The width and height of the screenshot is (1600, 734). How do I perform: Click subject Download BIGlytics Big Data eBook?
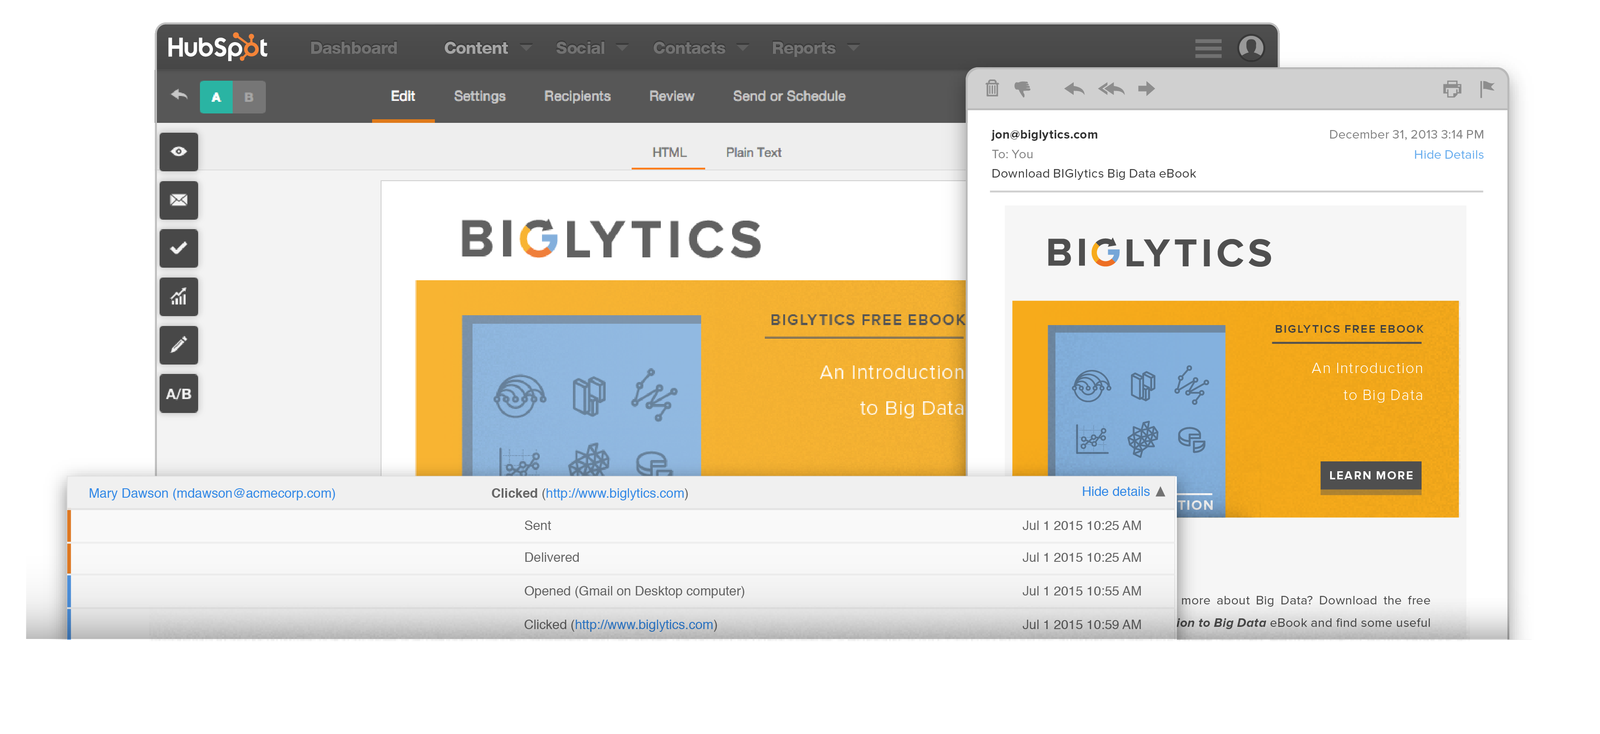coord(1093,174)
